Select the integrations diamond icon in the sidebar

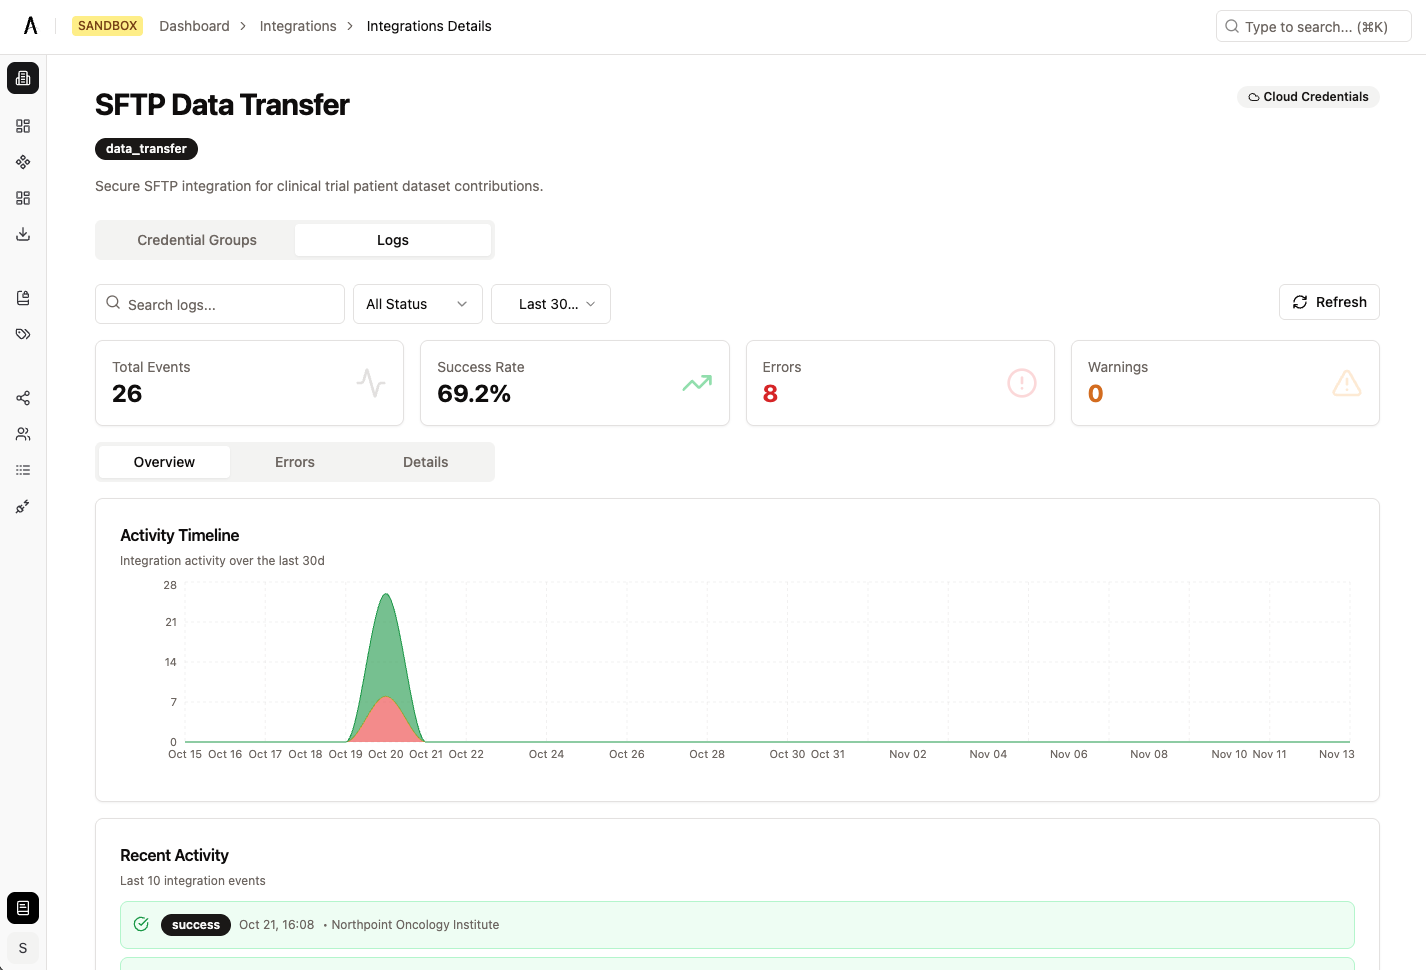pyautogui.click(x=22, y=162)
